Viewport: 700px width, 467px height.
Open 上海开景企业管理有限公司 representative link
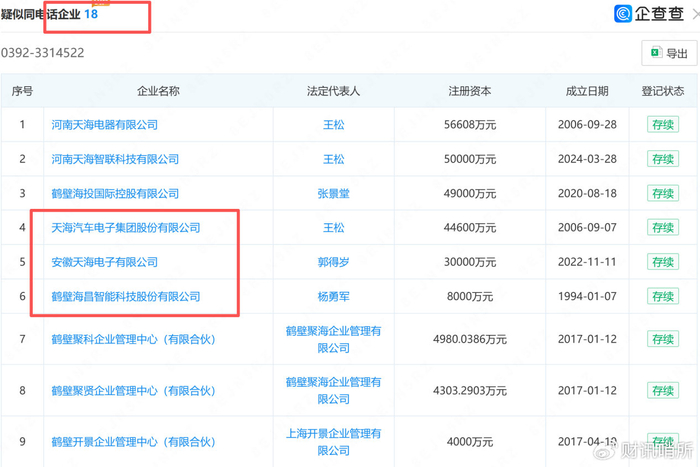[x=333, y=442]
